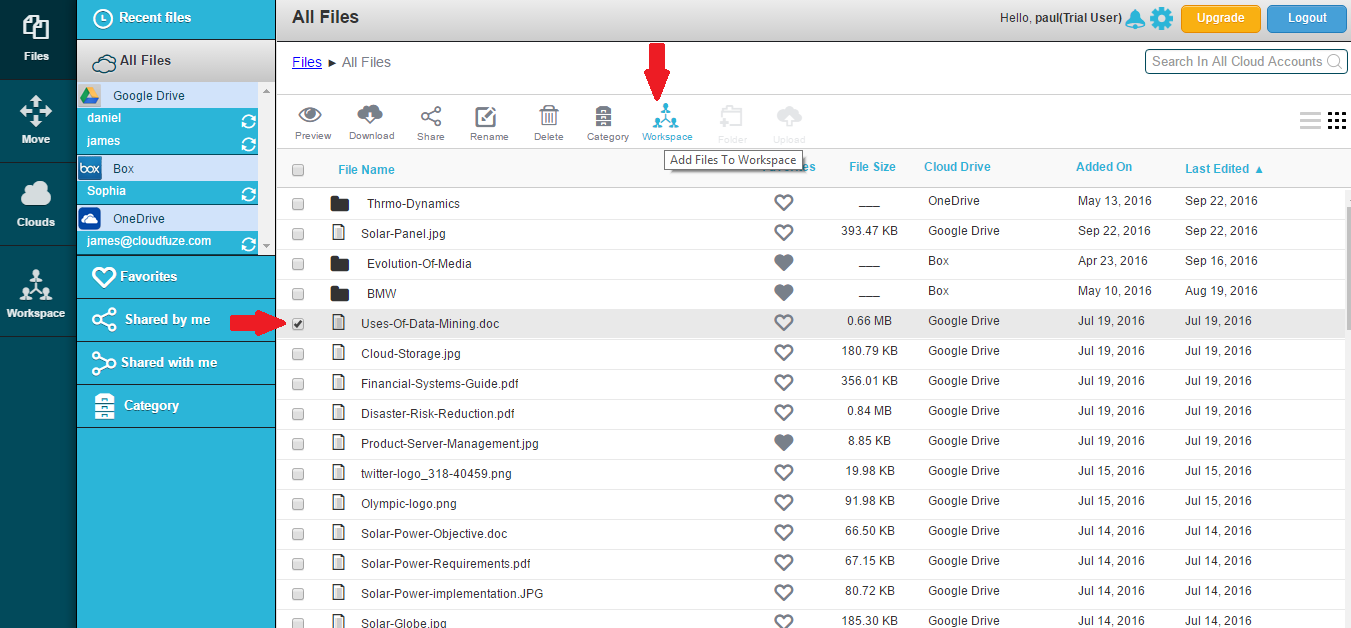Viewport: 1351px width, 628px height.
Task: Tick the checkbox for Solar-Panel.jpg
Action: [298, 233]
